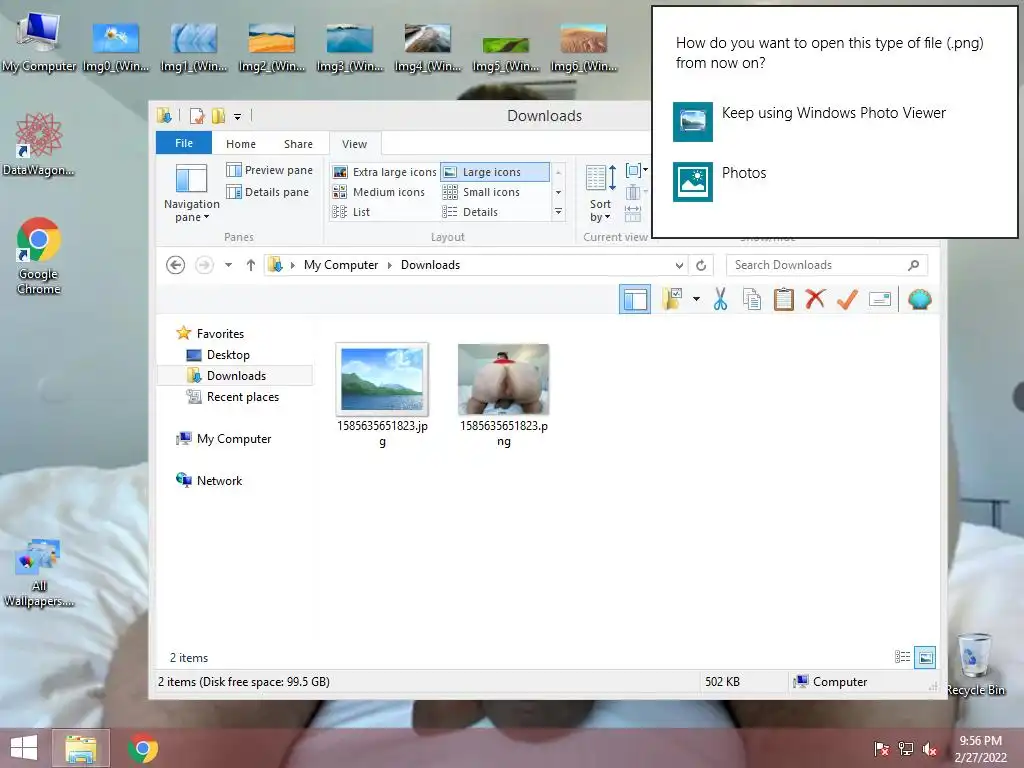
Task: Switch layout to Small icons
Action: tap(481, 192)
